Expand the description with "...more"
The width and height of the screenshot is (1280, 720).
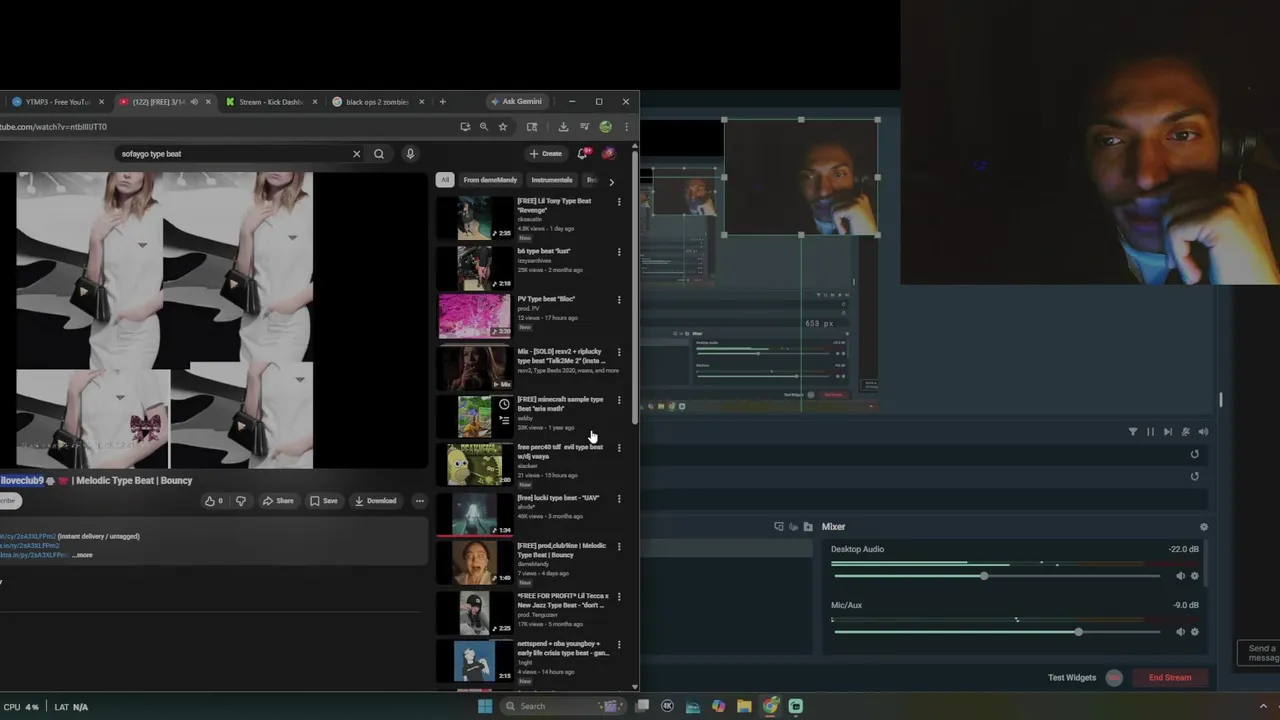click(x=82, y=555)
